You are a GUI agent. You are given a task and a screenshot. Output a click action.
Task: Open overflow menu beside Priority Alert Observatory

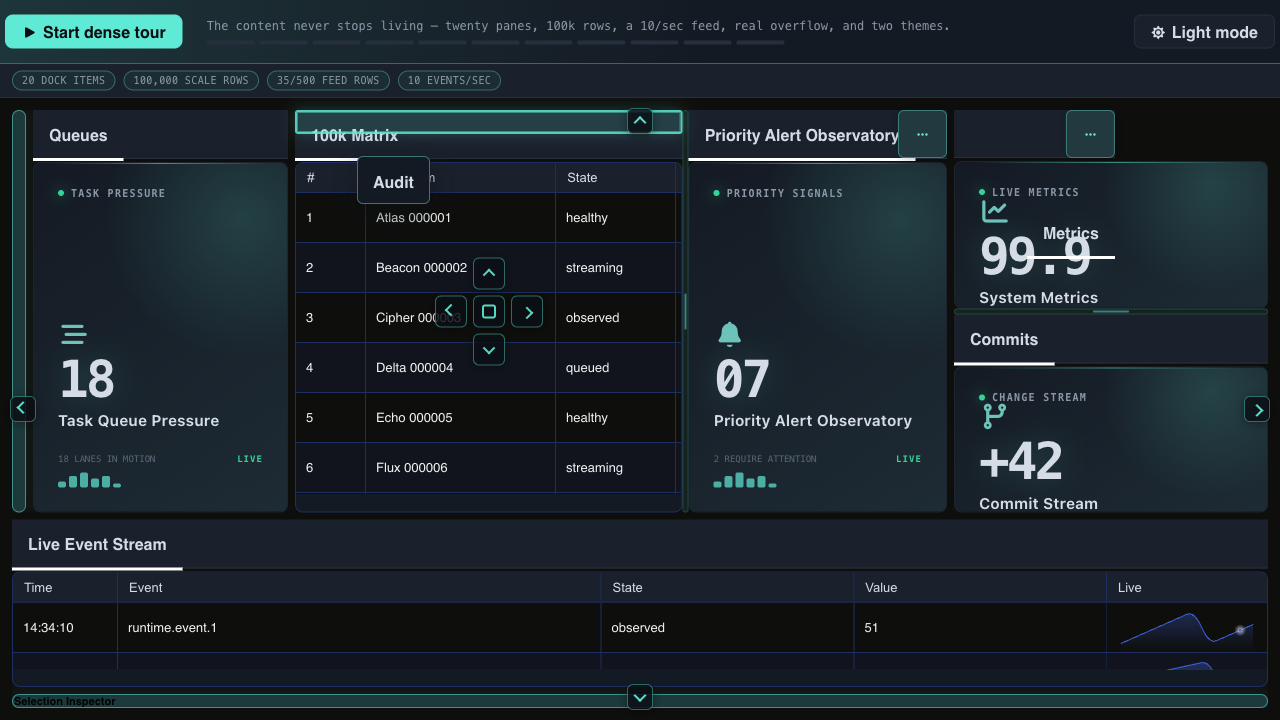(x=922, y=134)
